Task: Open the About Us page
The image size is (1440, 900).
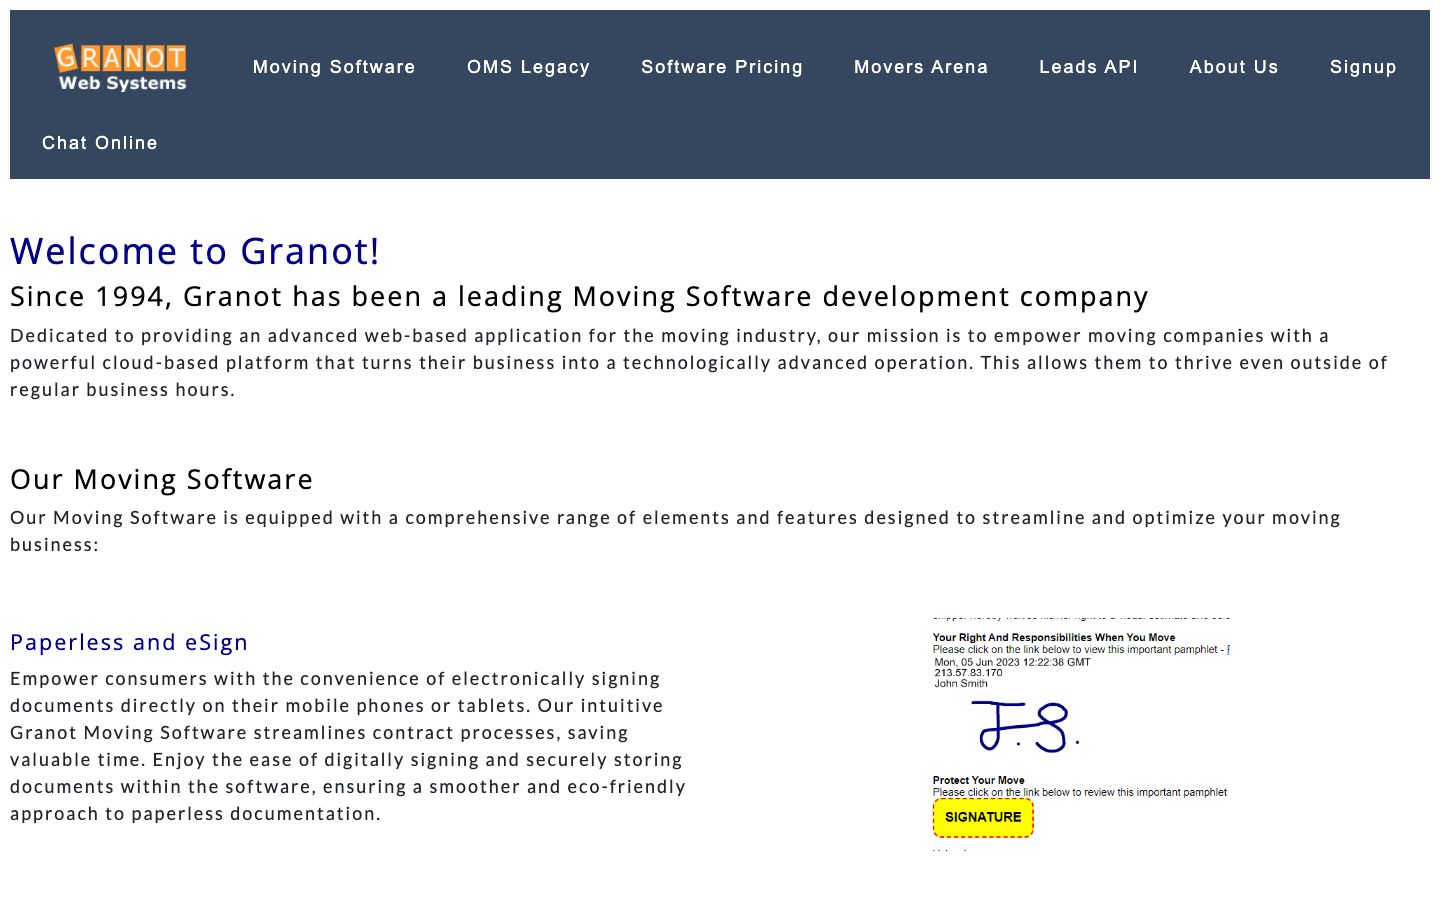Action: tap(1234, 67)
